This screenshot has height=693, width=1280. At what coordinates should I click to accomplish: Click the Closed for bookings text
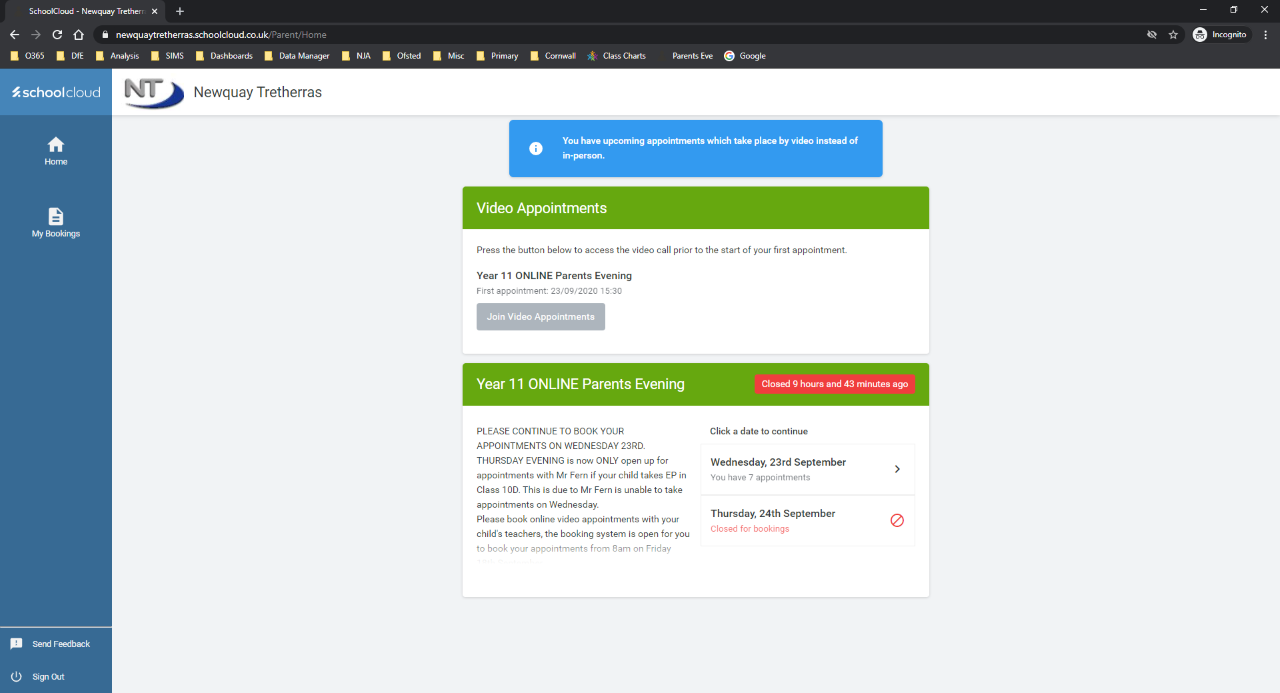(750, 529)
